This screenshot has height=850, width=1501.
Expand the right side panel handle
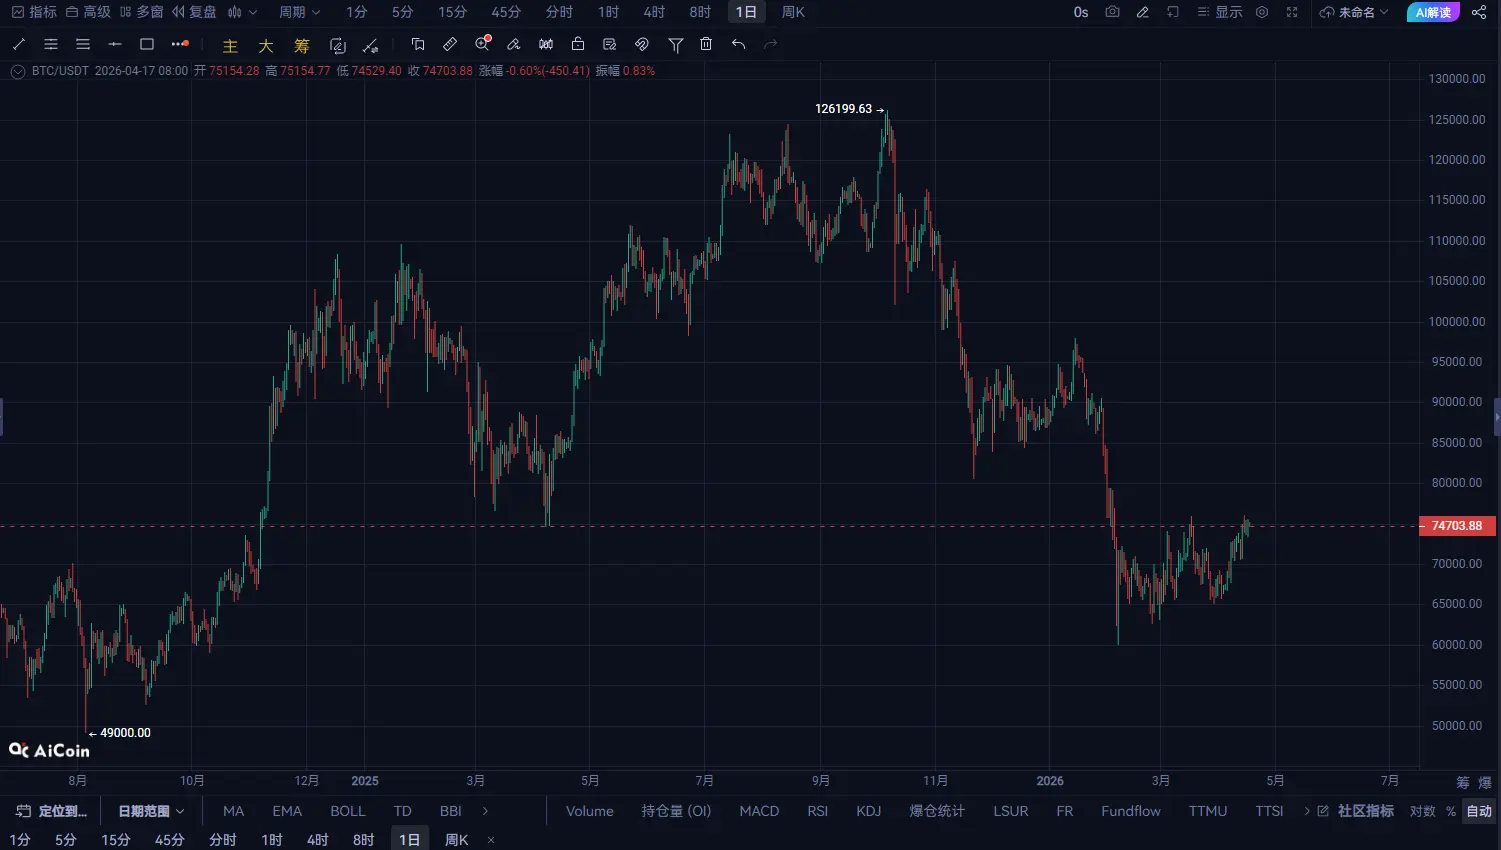[1497, 417]
